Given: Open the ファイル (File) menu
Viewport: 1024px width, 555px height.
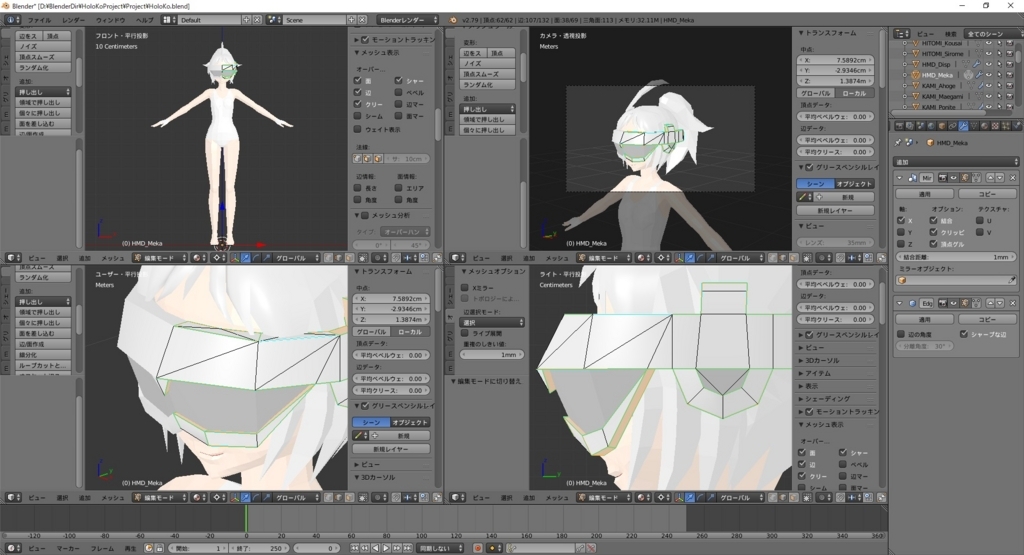Looking at the screenshot, I should (x=39, y=20).
